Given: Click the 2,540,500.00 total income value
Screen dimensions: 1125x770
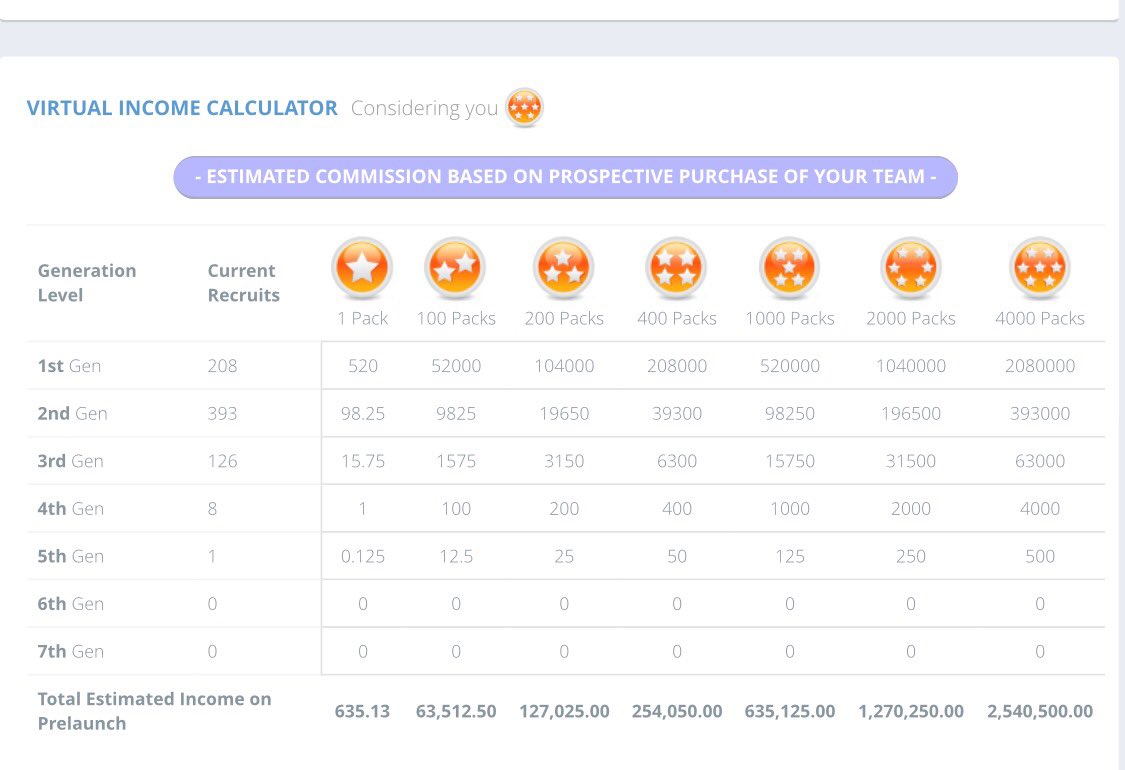Looking at the screenshot, I should (x=1040, y=711).
